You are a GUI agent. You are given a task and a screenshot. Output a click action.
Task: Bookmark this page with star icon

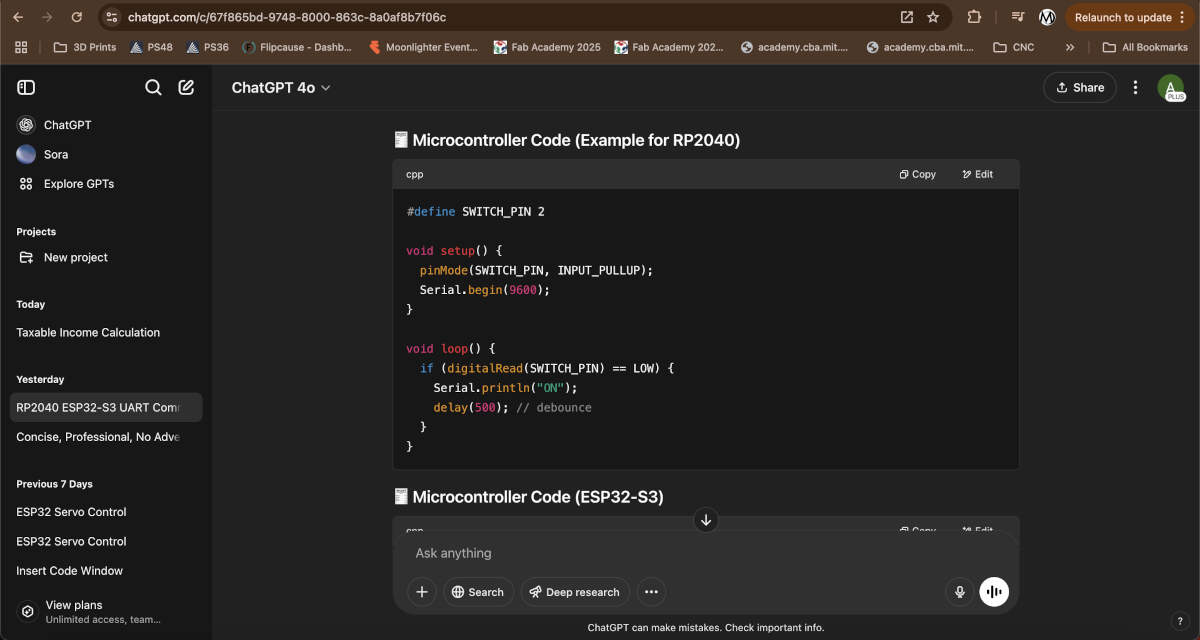933,17
